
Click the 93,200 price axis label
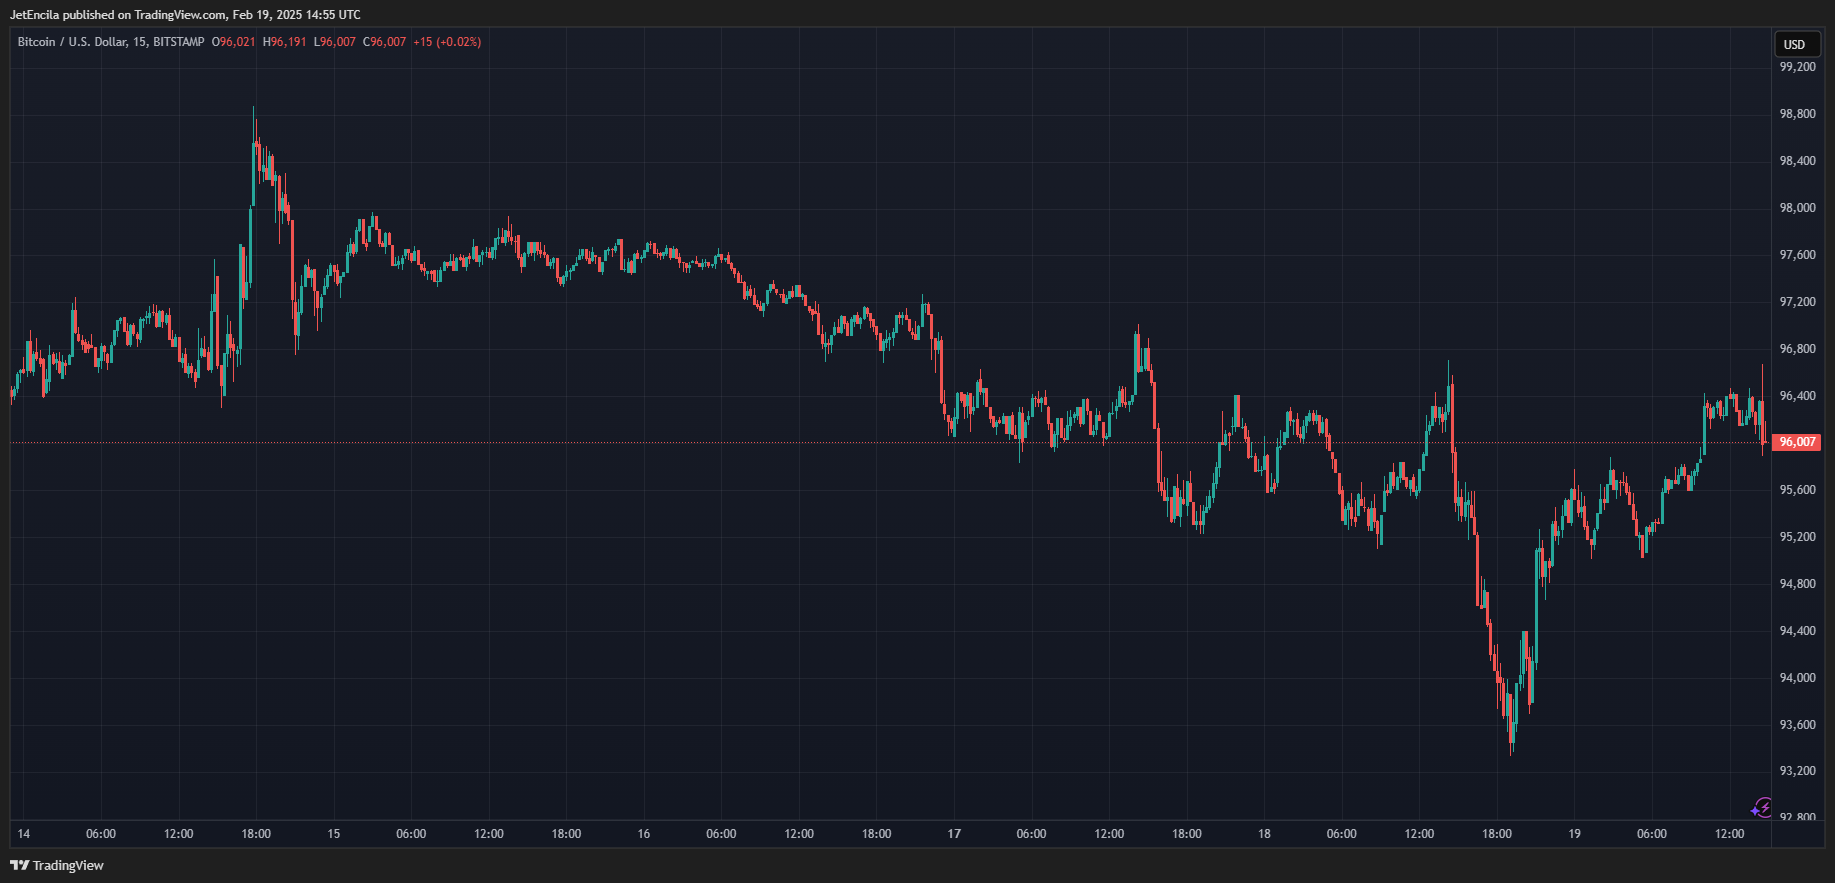[1797, 771]
